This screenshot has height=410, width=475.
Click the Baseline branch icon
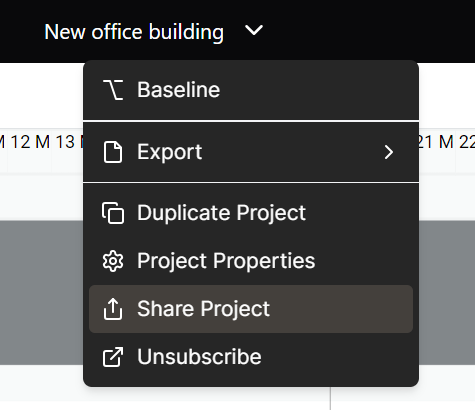113,90
